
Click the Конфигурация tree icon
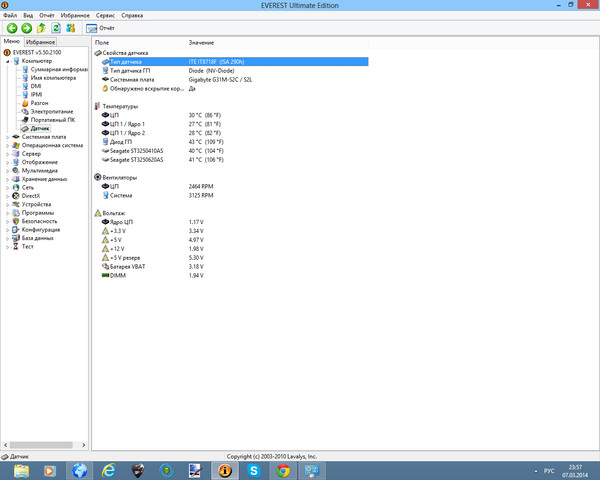(x=16, y=230)
